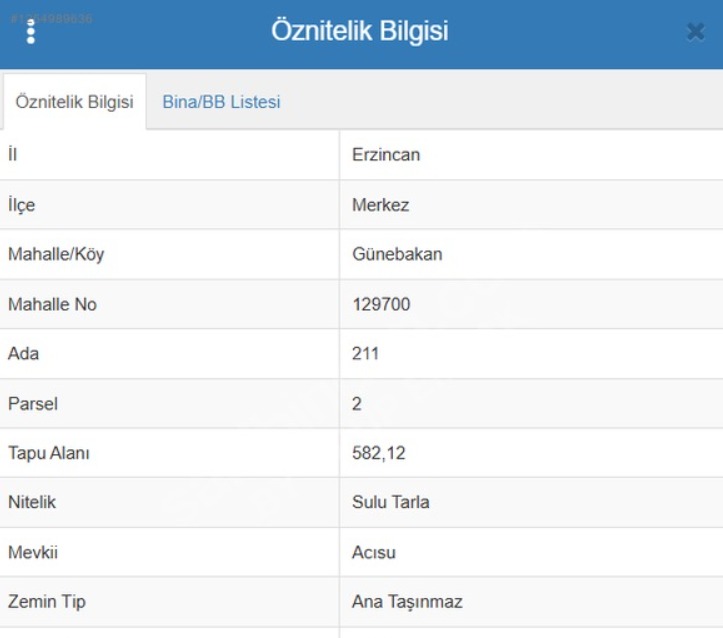Click the Mahalle No value 129700
The image size is (723, 638).
click(x=381, y=304)
